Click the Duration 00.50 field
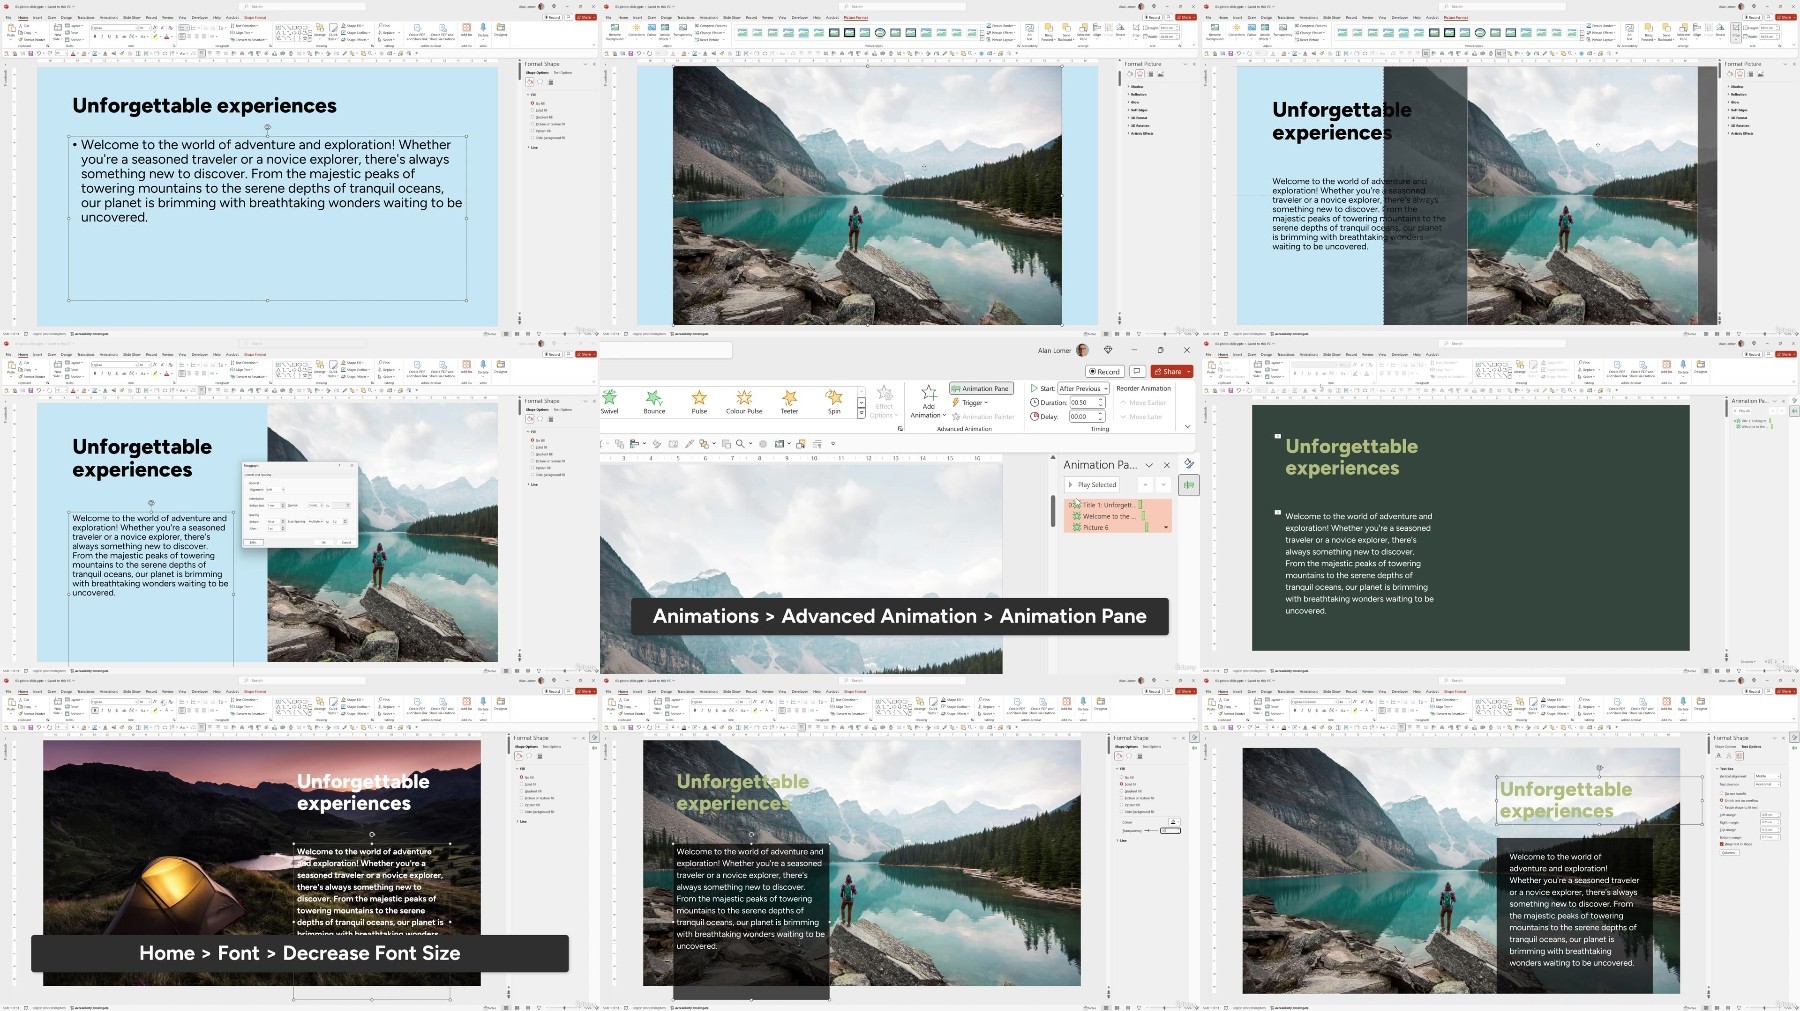Screen dimensions: 1800x1011 pyautogui.click(x=1086, y=402)
